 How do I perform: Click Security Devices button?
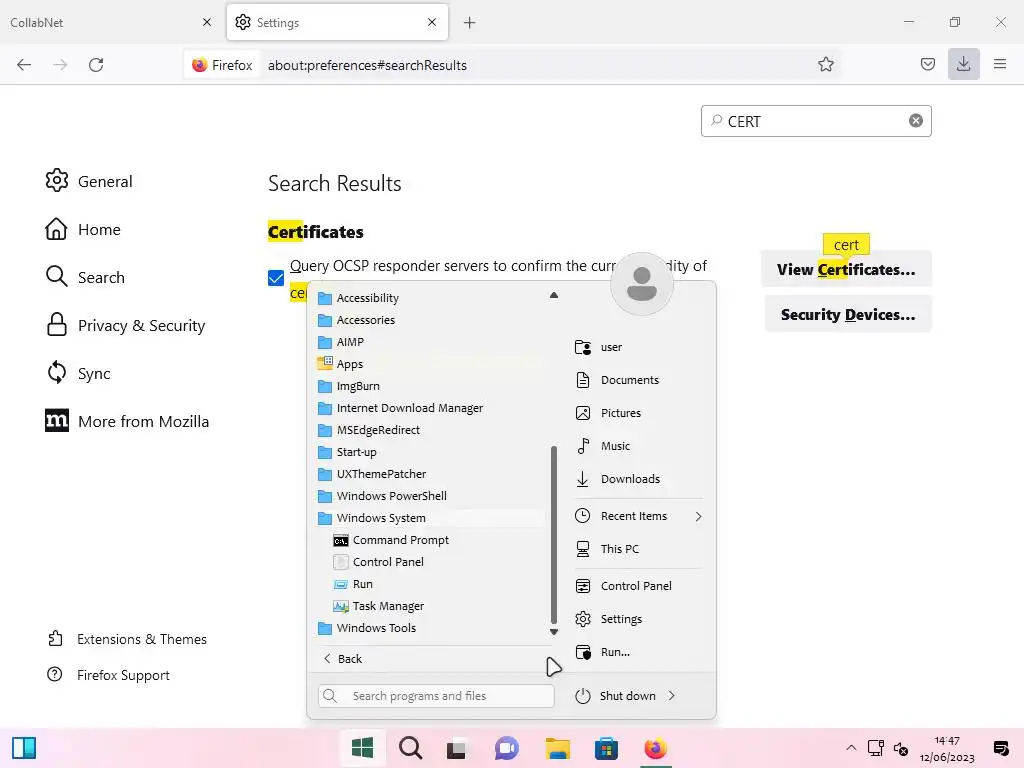tap(848, 314)
